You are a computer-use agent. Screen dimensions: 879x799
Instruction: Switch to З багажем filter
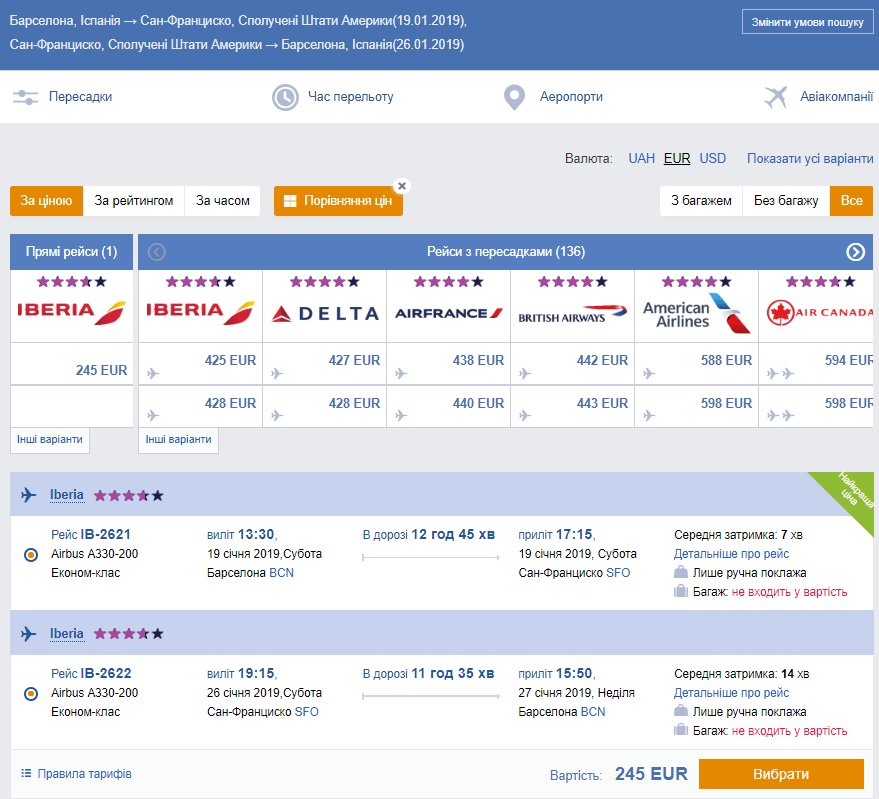click(x=700, y=201)
